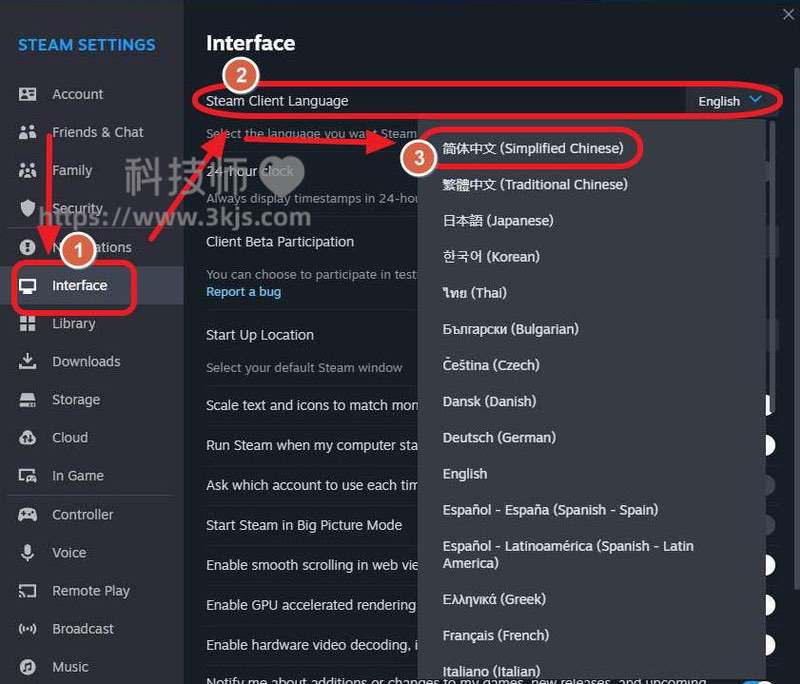
Task: Open the Cloud settings page
Action: [92, 438]
